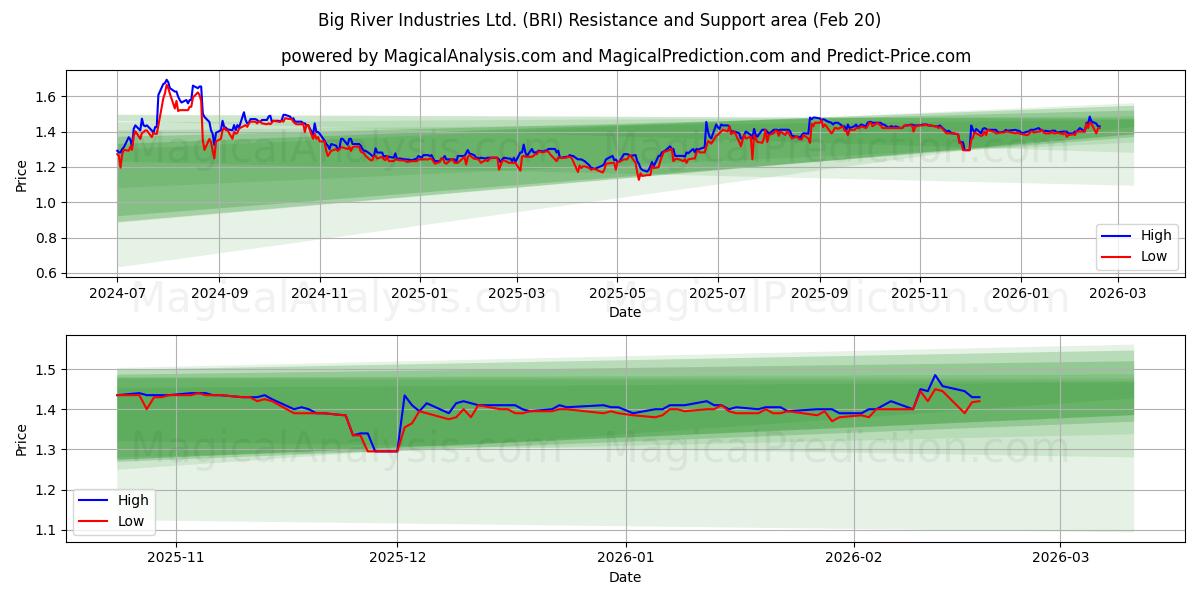The image size is (1200, 600).
Task: Click the 'Date' axis label under top chart
Action: (x=625, y=313)
